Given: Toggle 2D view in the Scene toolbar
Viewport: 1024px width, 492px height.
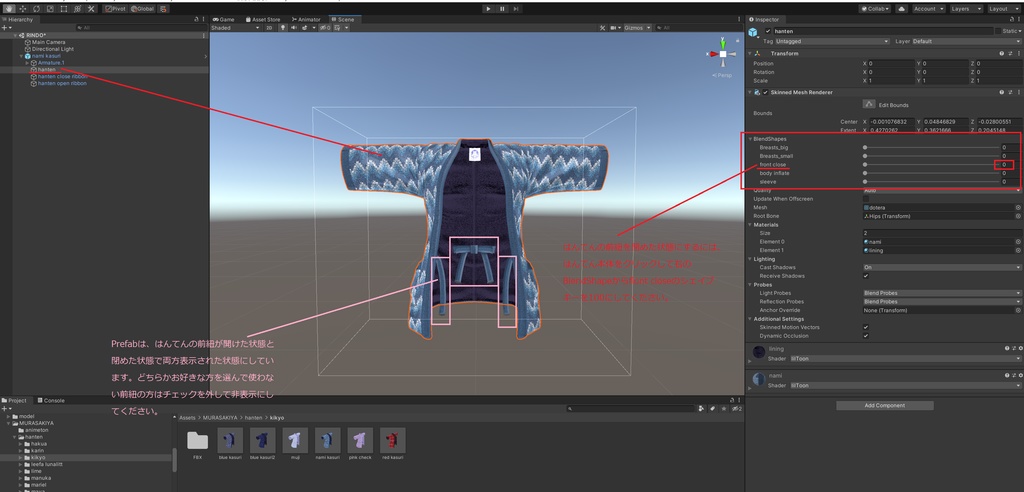Looking at the screenshot, I should pos(269,28).
